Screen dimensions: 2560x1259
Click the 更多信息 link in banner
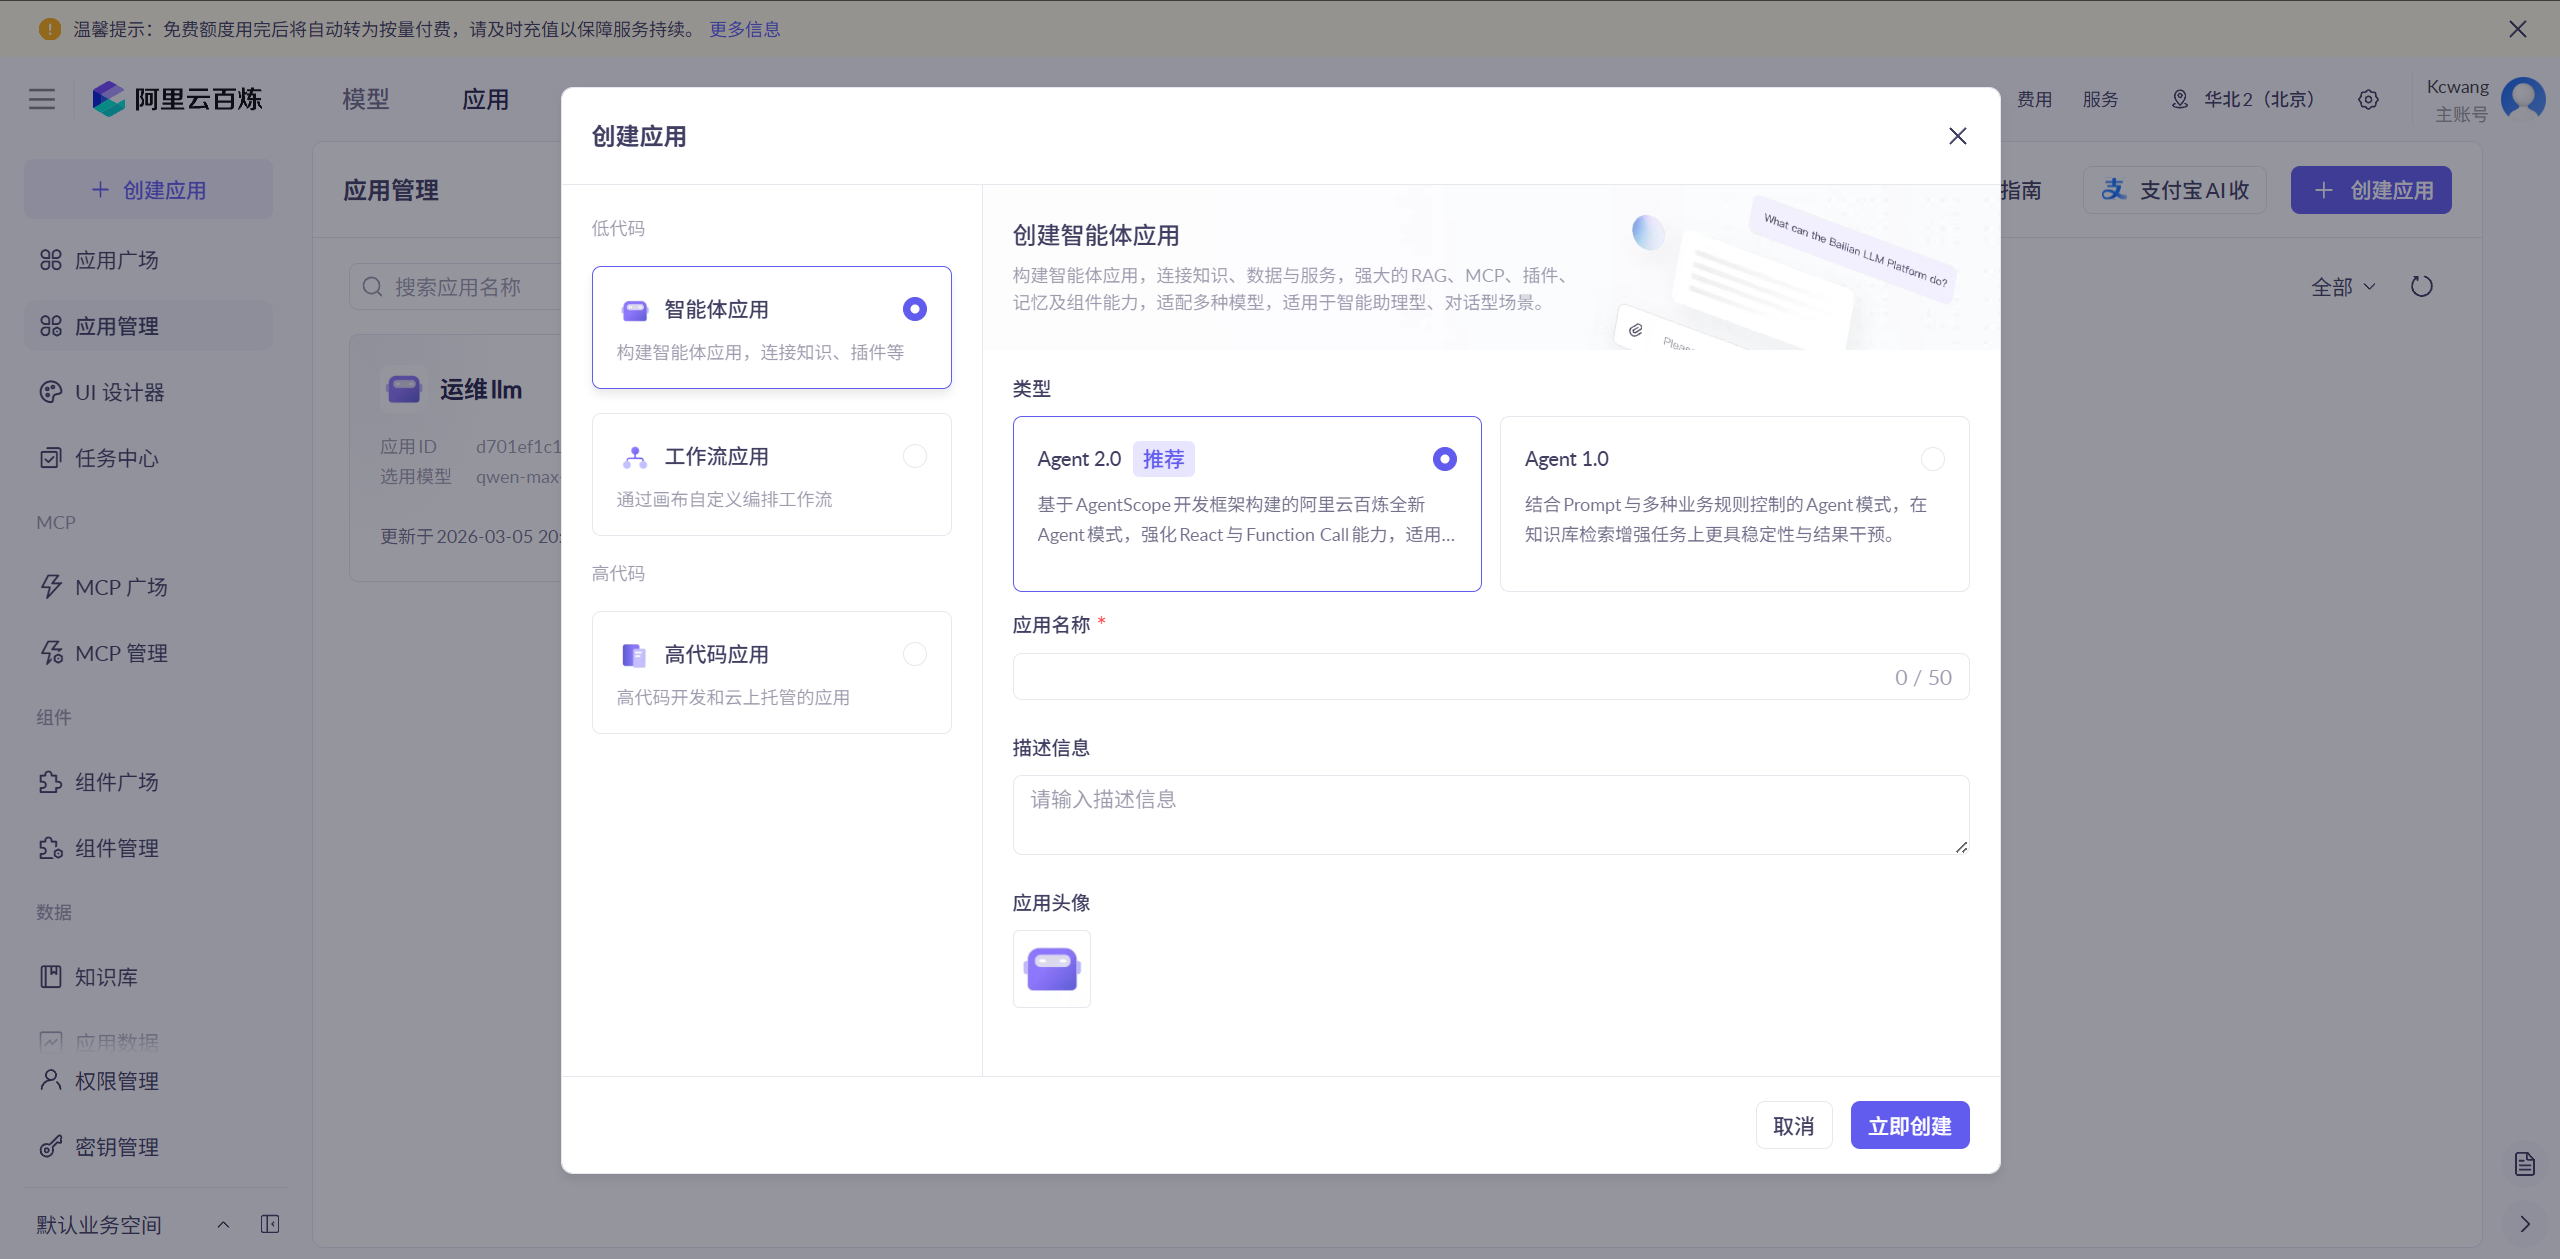click(745, 29)
